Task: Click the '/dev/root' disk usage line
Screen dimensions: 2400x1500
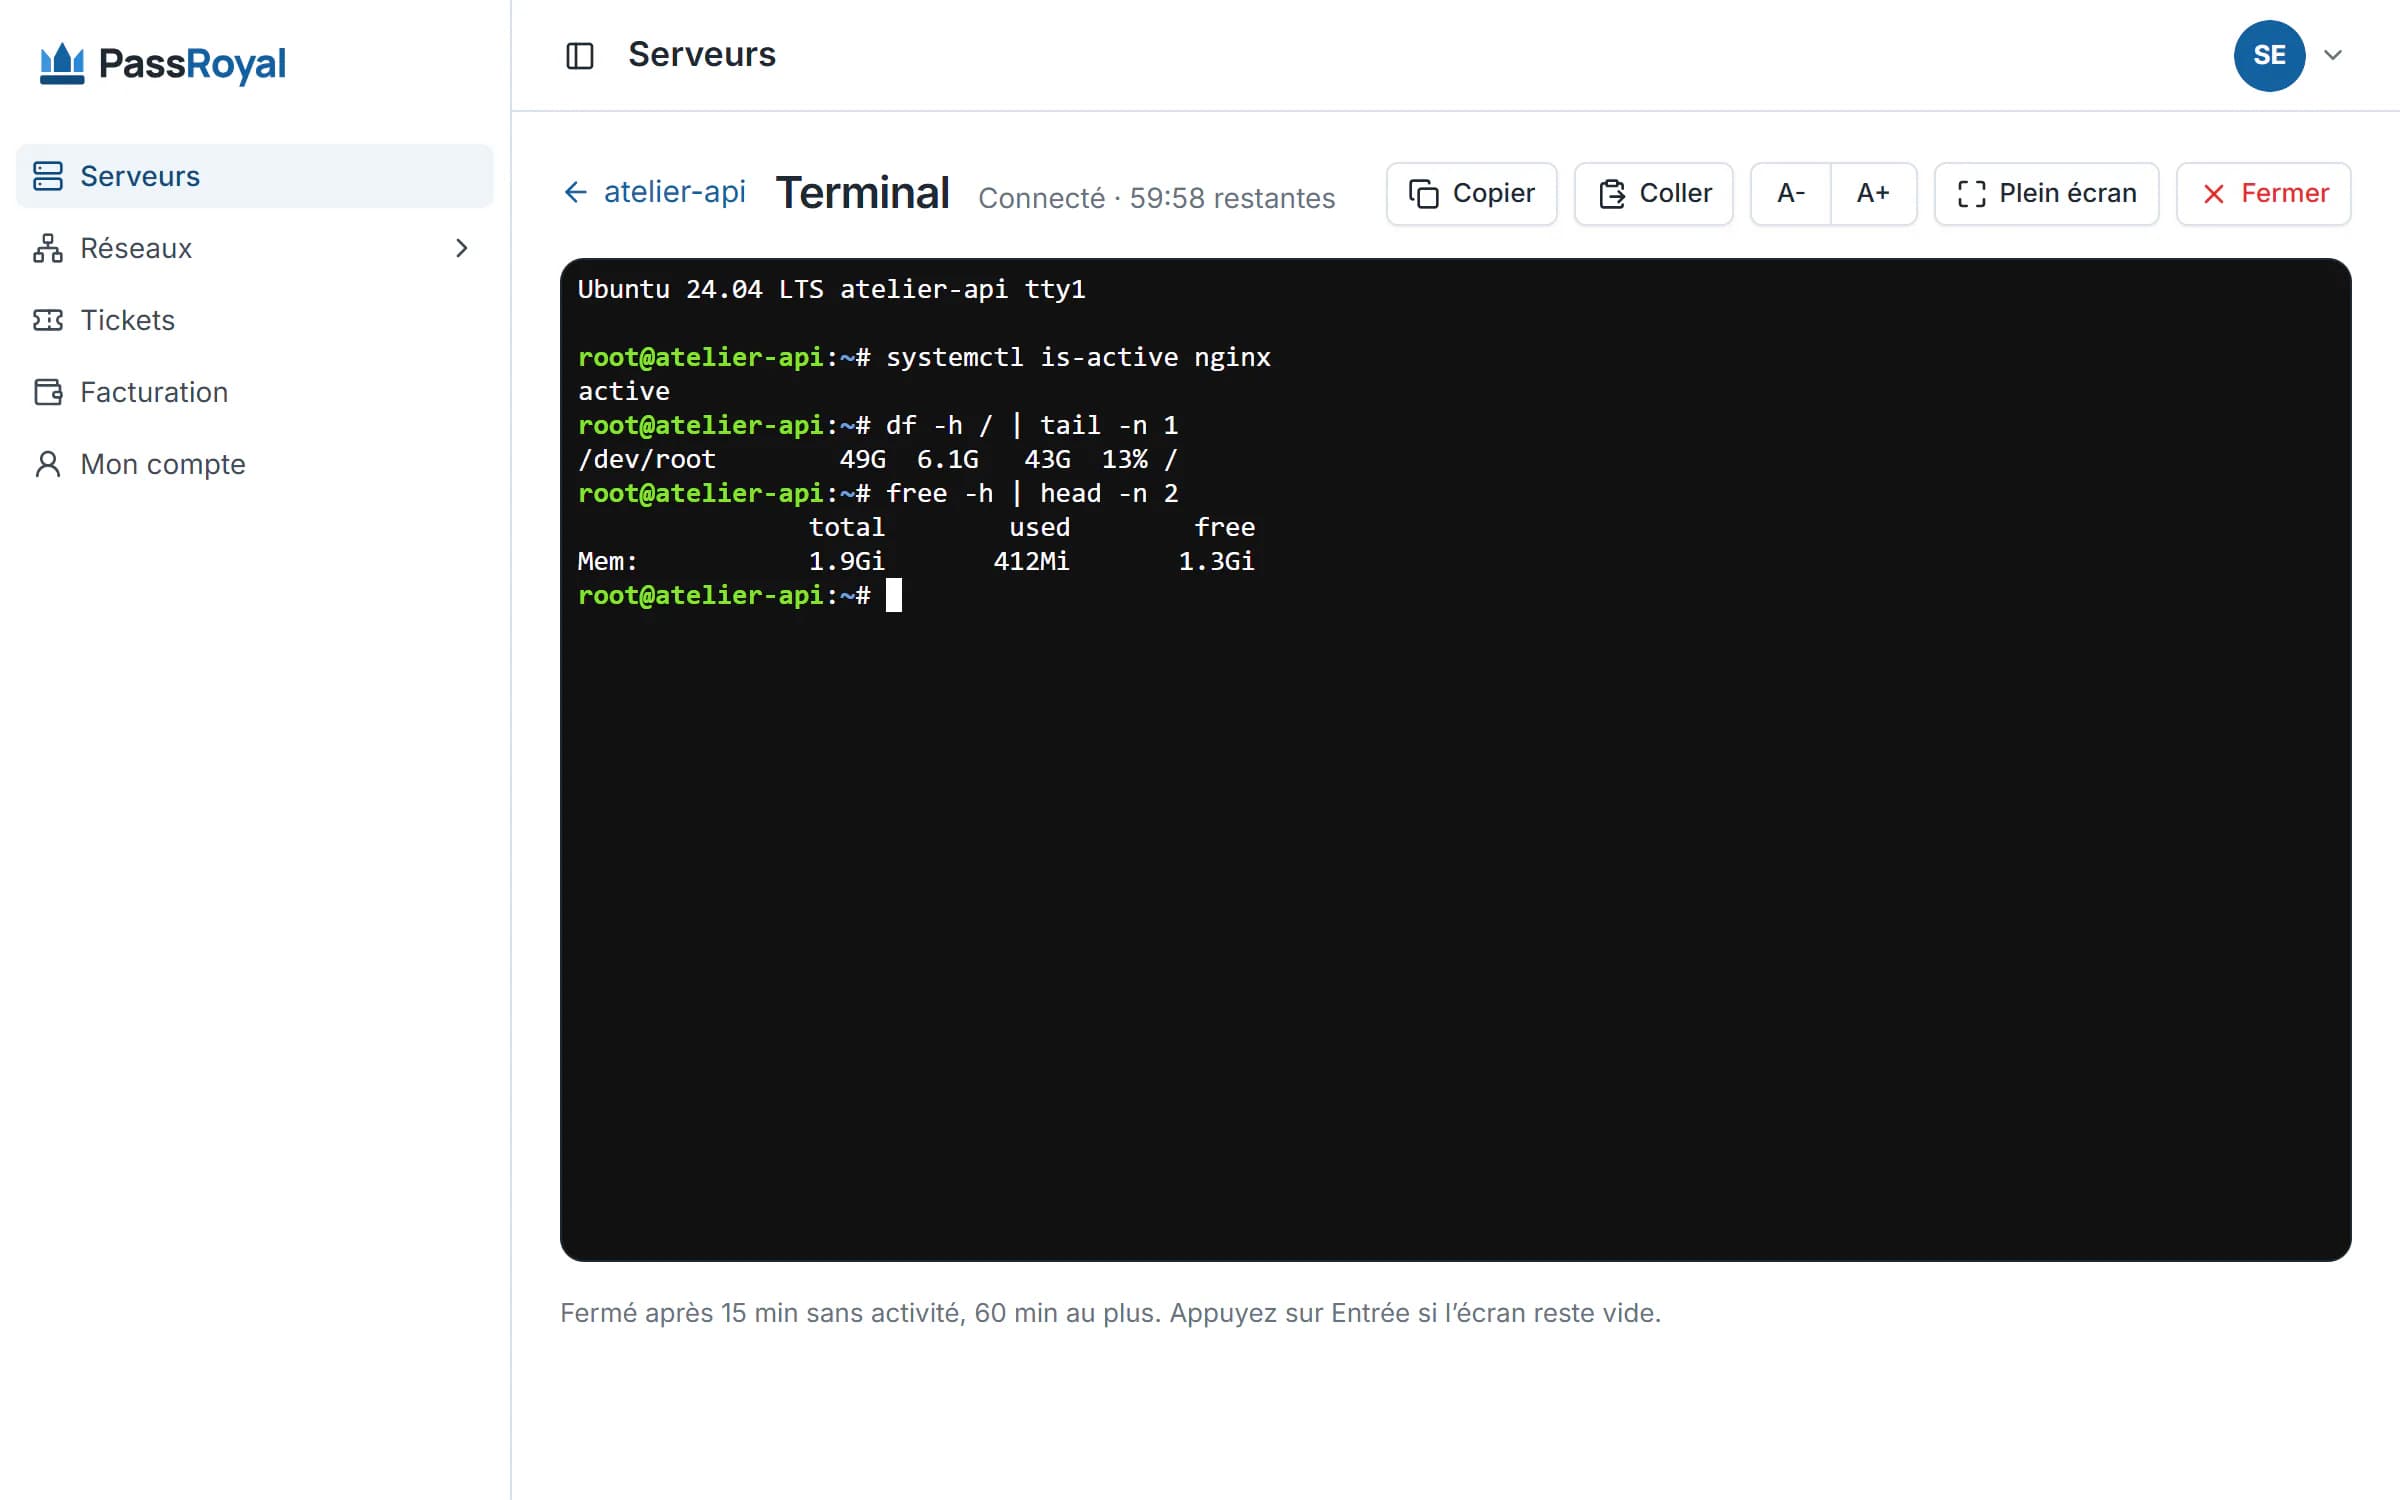Action: point(878,459)
